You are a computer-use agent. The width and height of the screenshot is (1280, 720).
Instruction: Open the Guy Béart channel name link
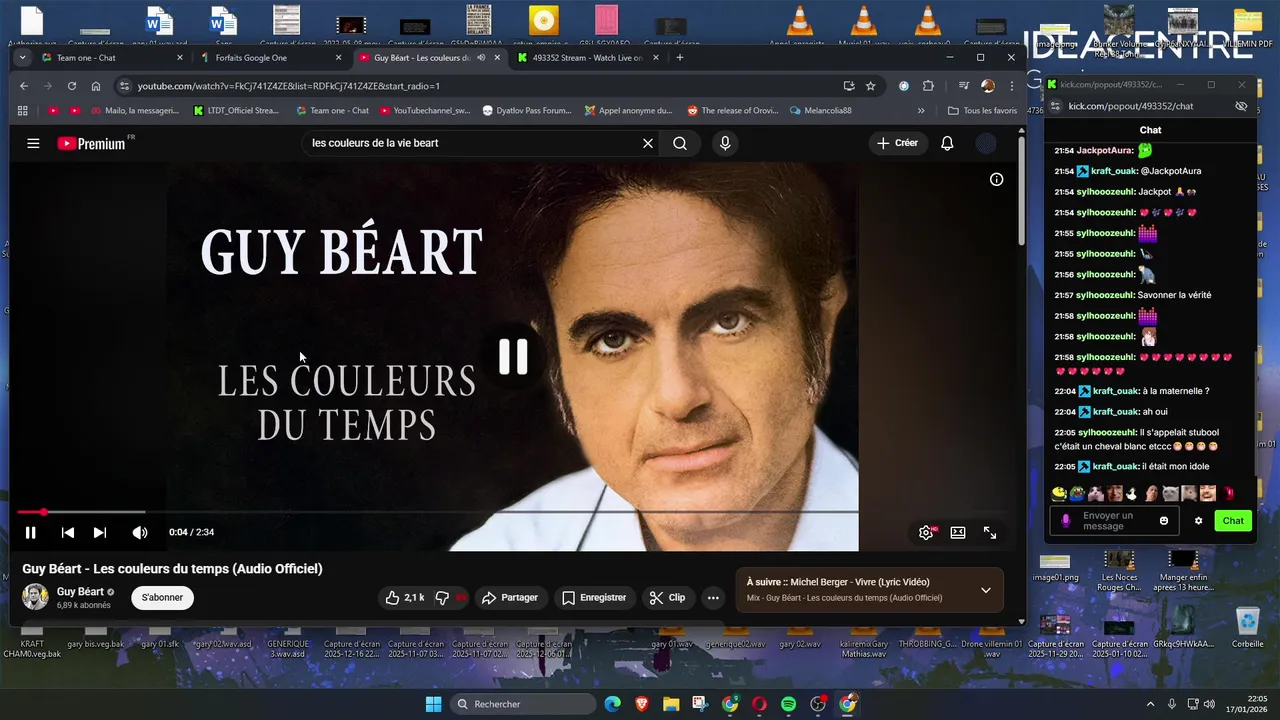80,592
